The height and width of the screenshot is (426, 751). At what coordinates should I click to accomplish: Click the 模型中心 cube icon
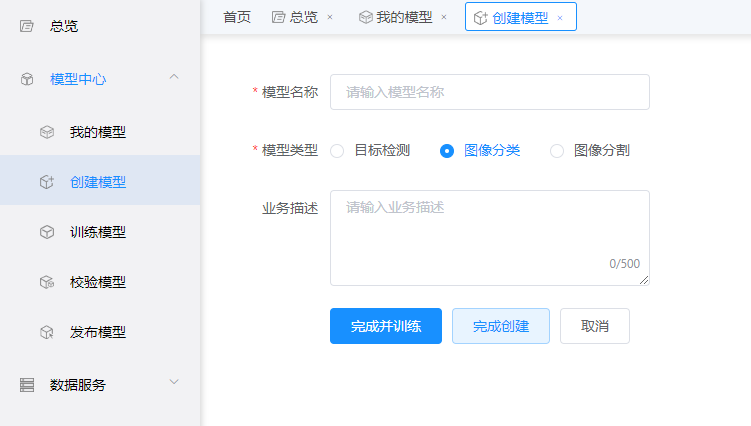tap(27, 79)
